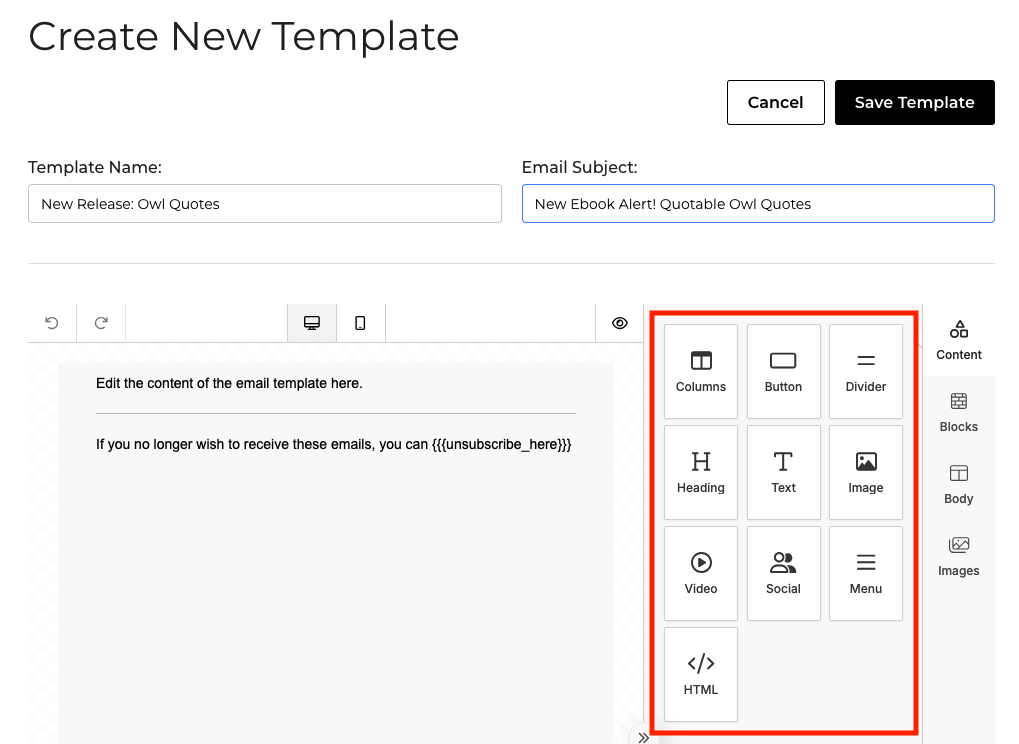
Task: Add a Columns content block
Action: pos(701,372)
